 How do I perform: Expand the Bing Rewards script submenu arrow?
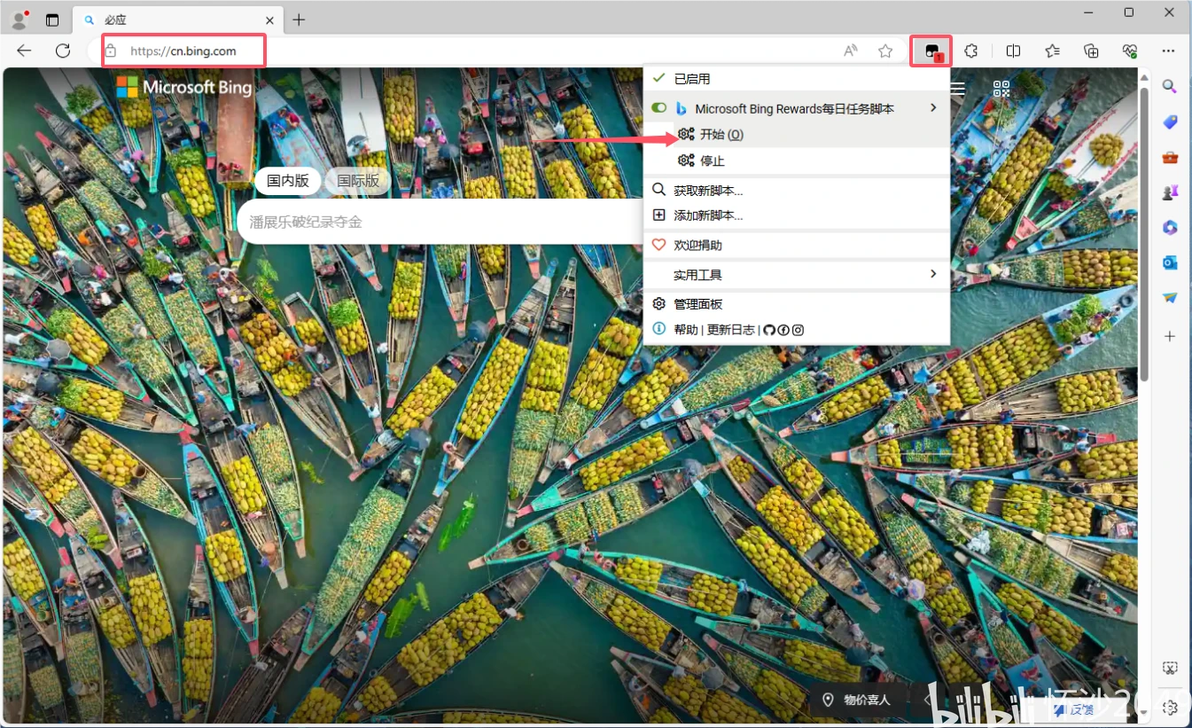[934, 108]
